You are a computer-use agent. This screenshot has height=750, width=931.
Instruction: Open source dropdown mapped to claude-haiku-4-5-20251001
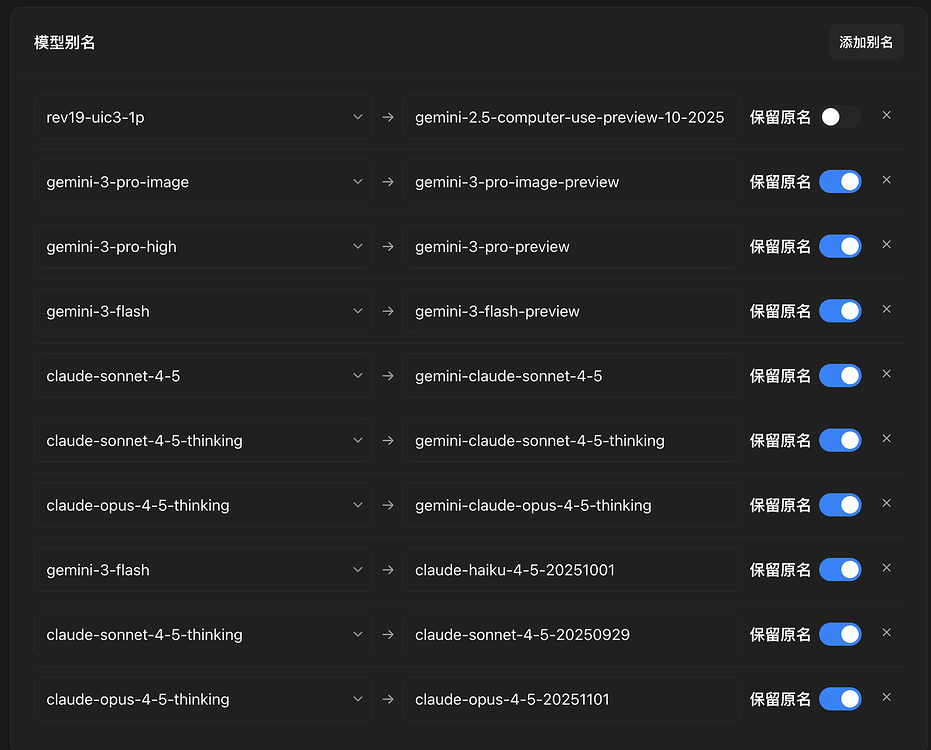point(204,570)
